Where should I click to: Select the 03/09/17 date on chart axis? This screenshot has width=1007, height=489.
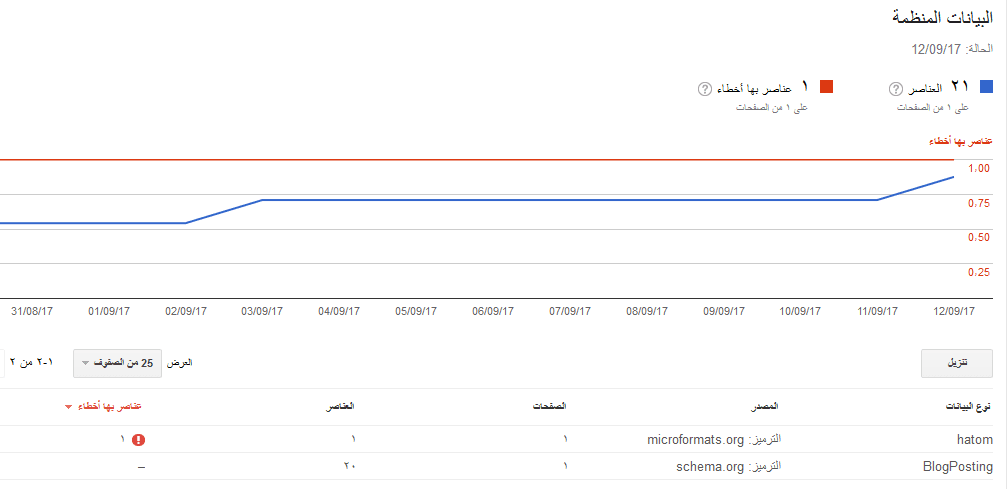tap(262, 311)
